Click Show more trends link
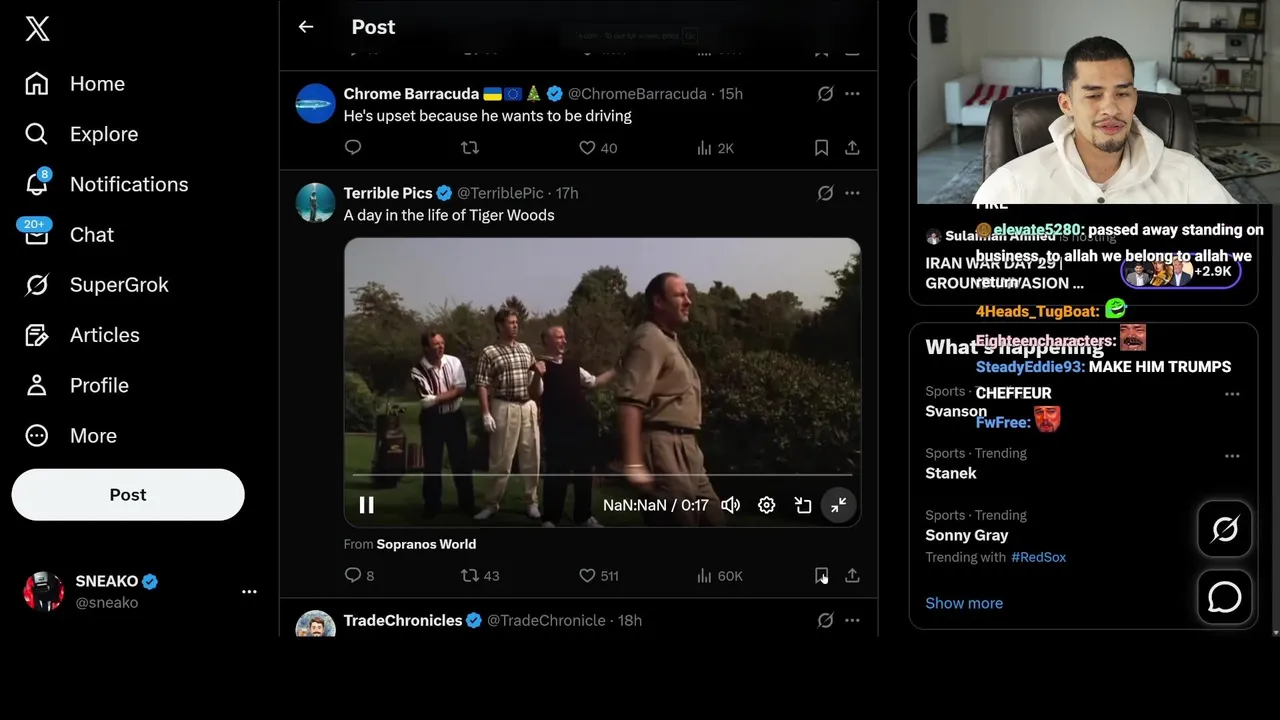This screenshot has height=720, width=1280. [x=964, y=603]
